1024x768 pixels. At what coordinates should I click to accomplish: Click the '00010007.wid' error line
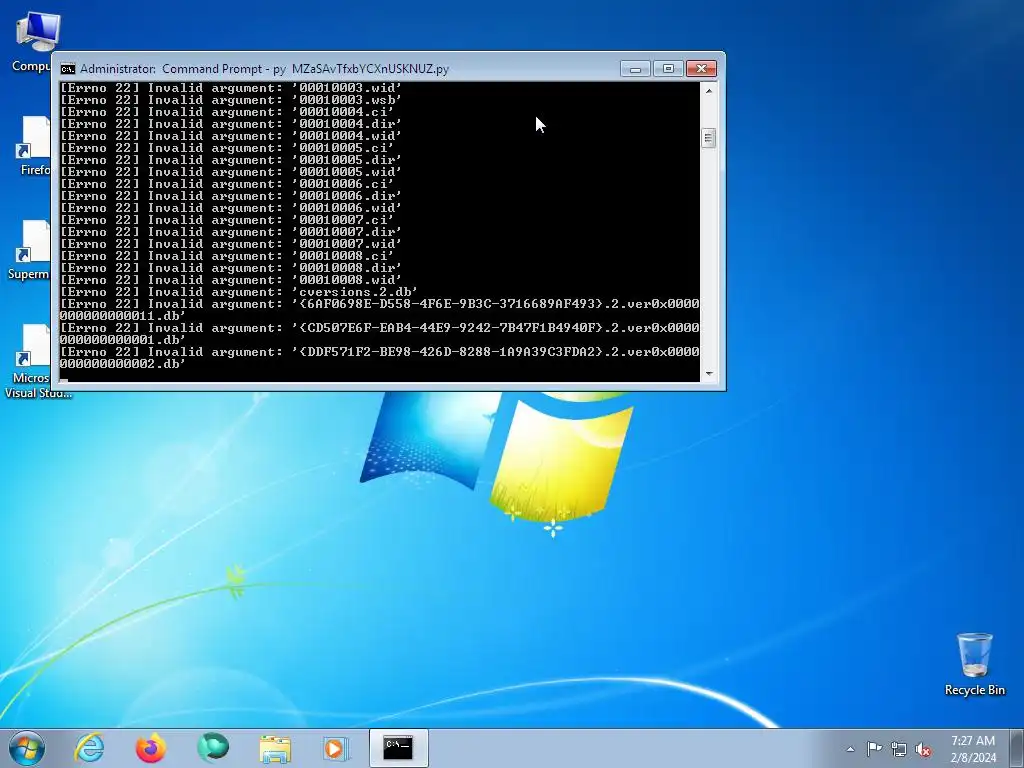click(x=231, y=244)
